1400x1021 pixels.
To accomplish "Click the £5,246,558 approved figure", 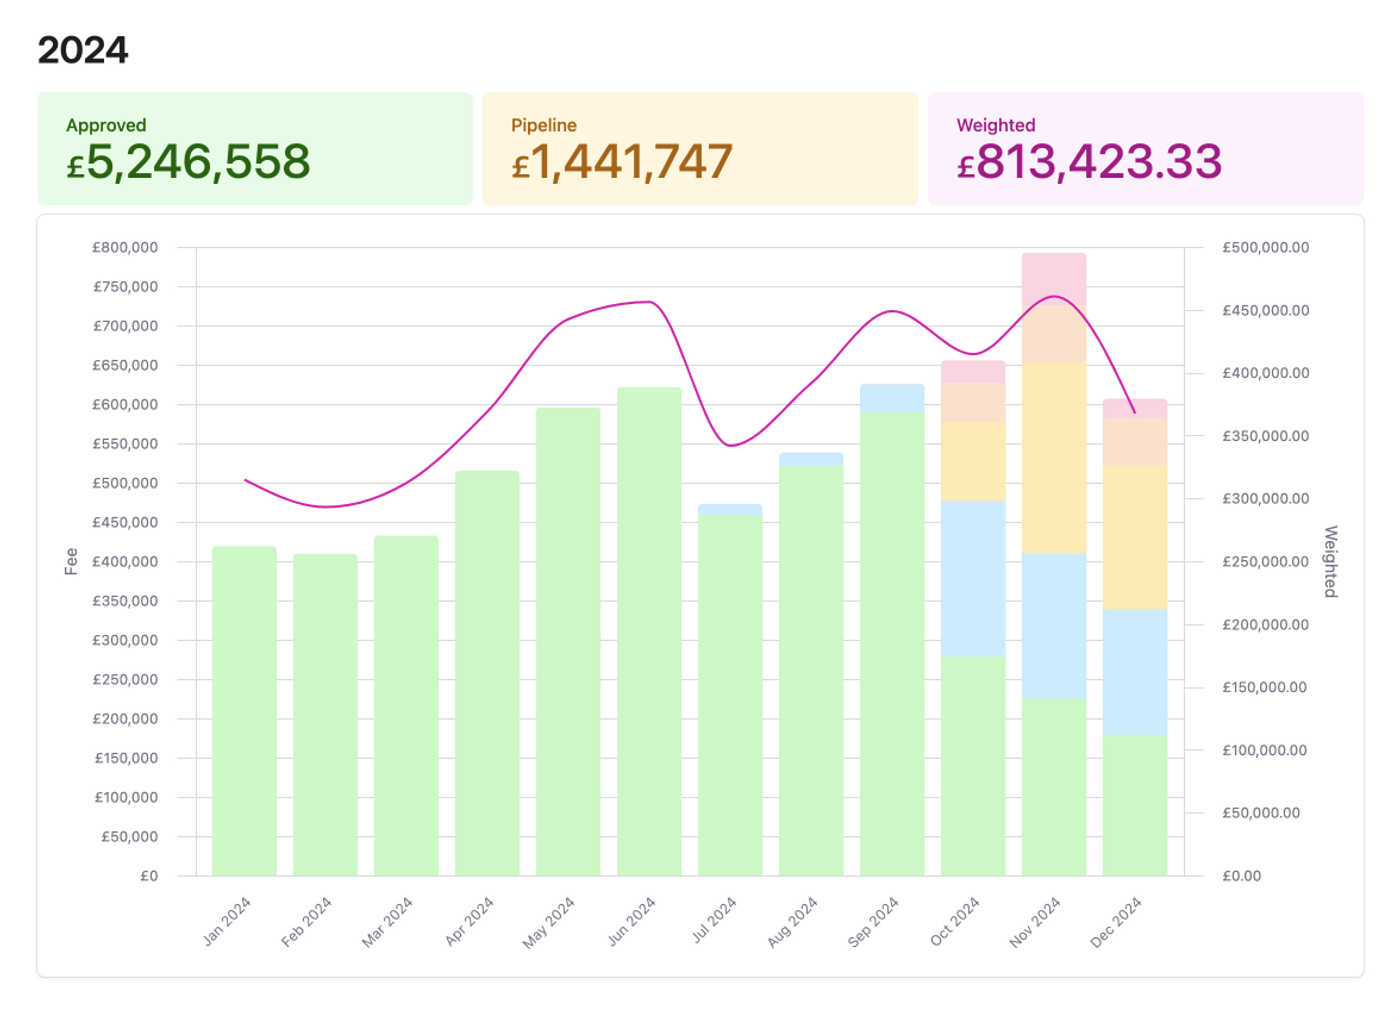I will click(x=188, y=161).
